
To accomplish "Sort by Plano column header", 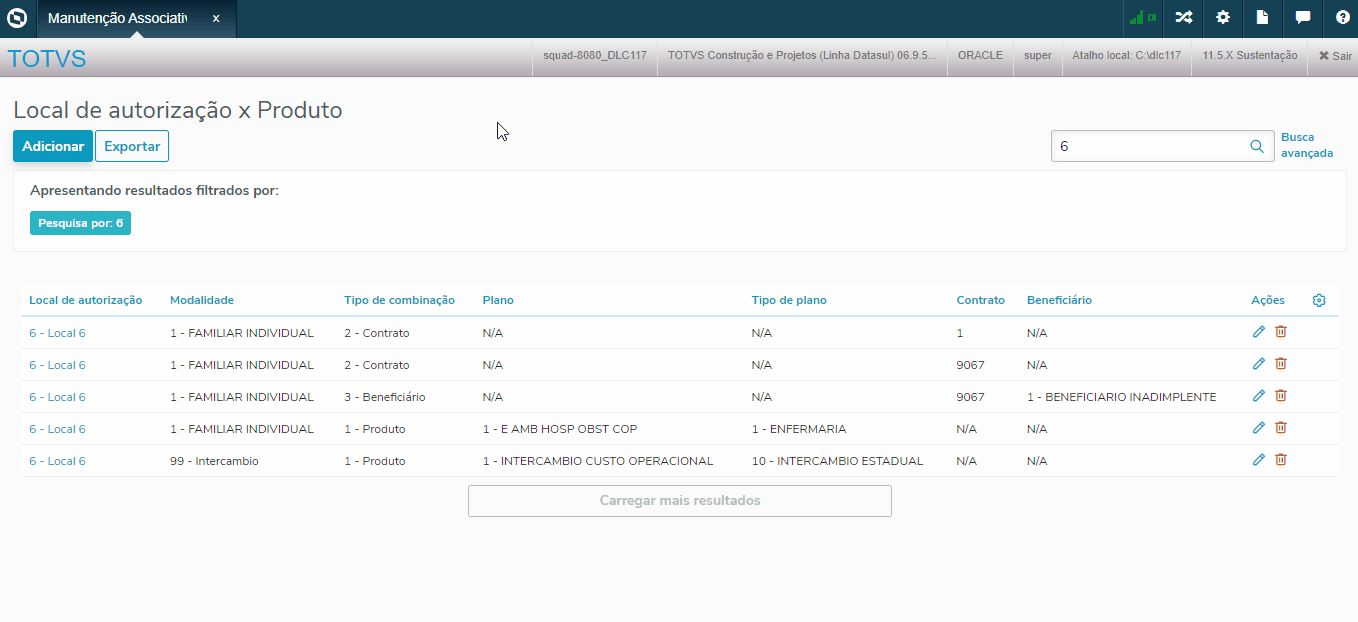I will [x=498, y=300].
